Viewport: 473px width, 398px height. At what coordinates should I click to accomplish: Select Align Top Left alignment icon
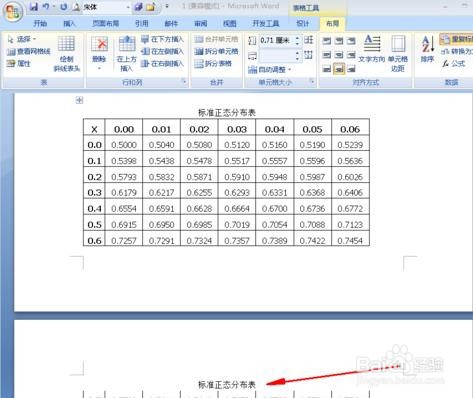point(327,41)
